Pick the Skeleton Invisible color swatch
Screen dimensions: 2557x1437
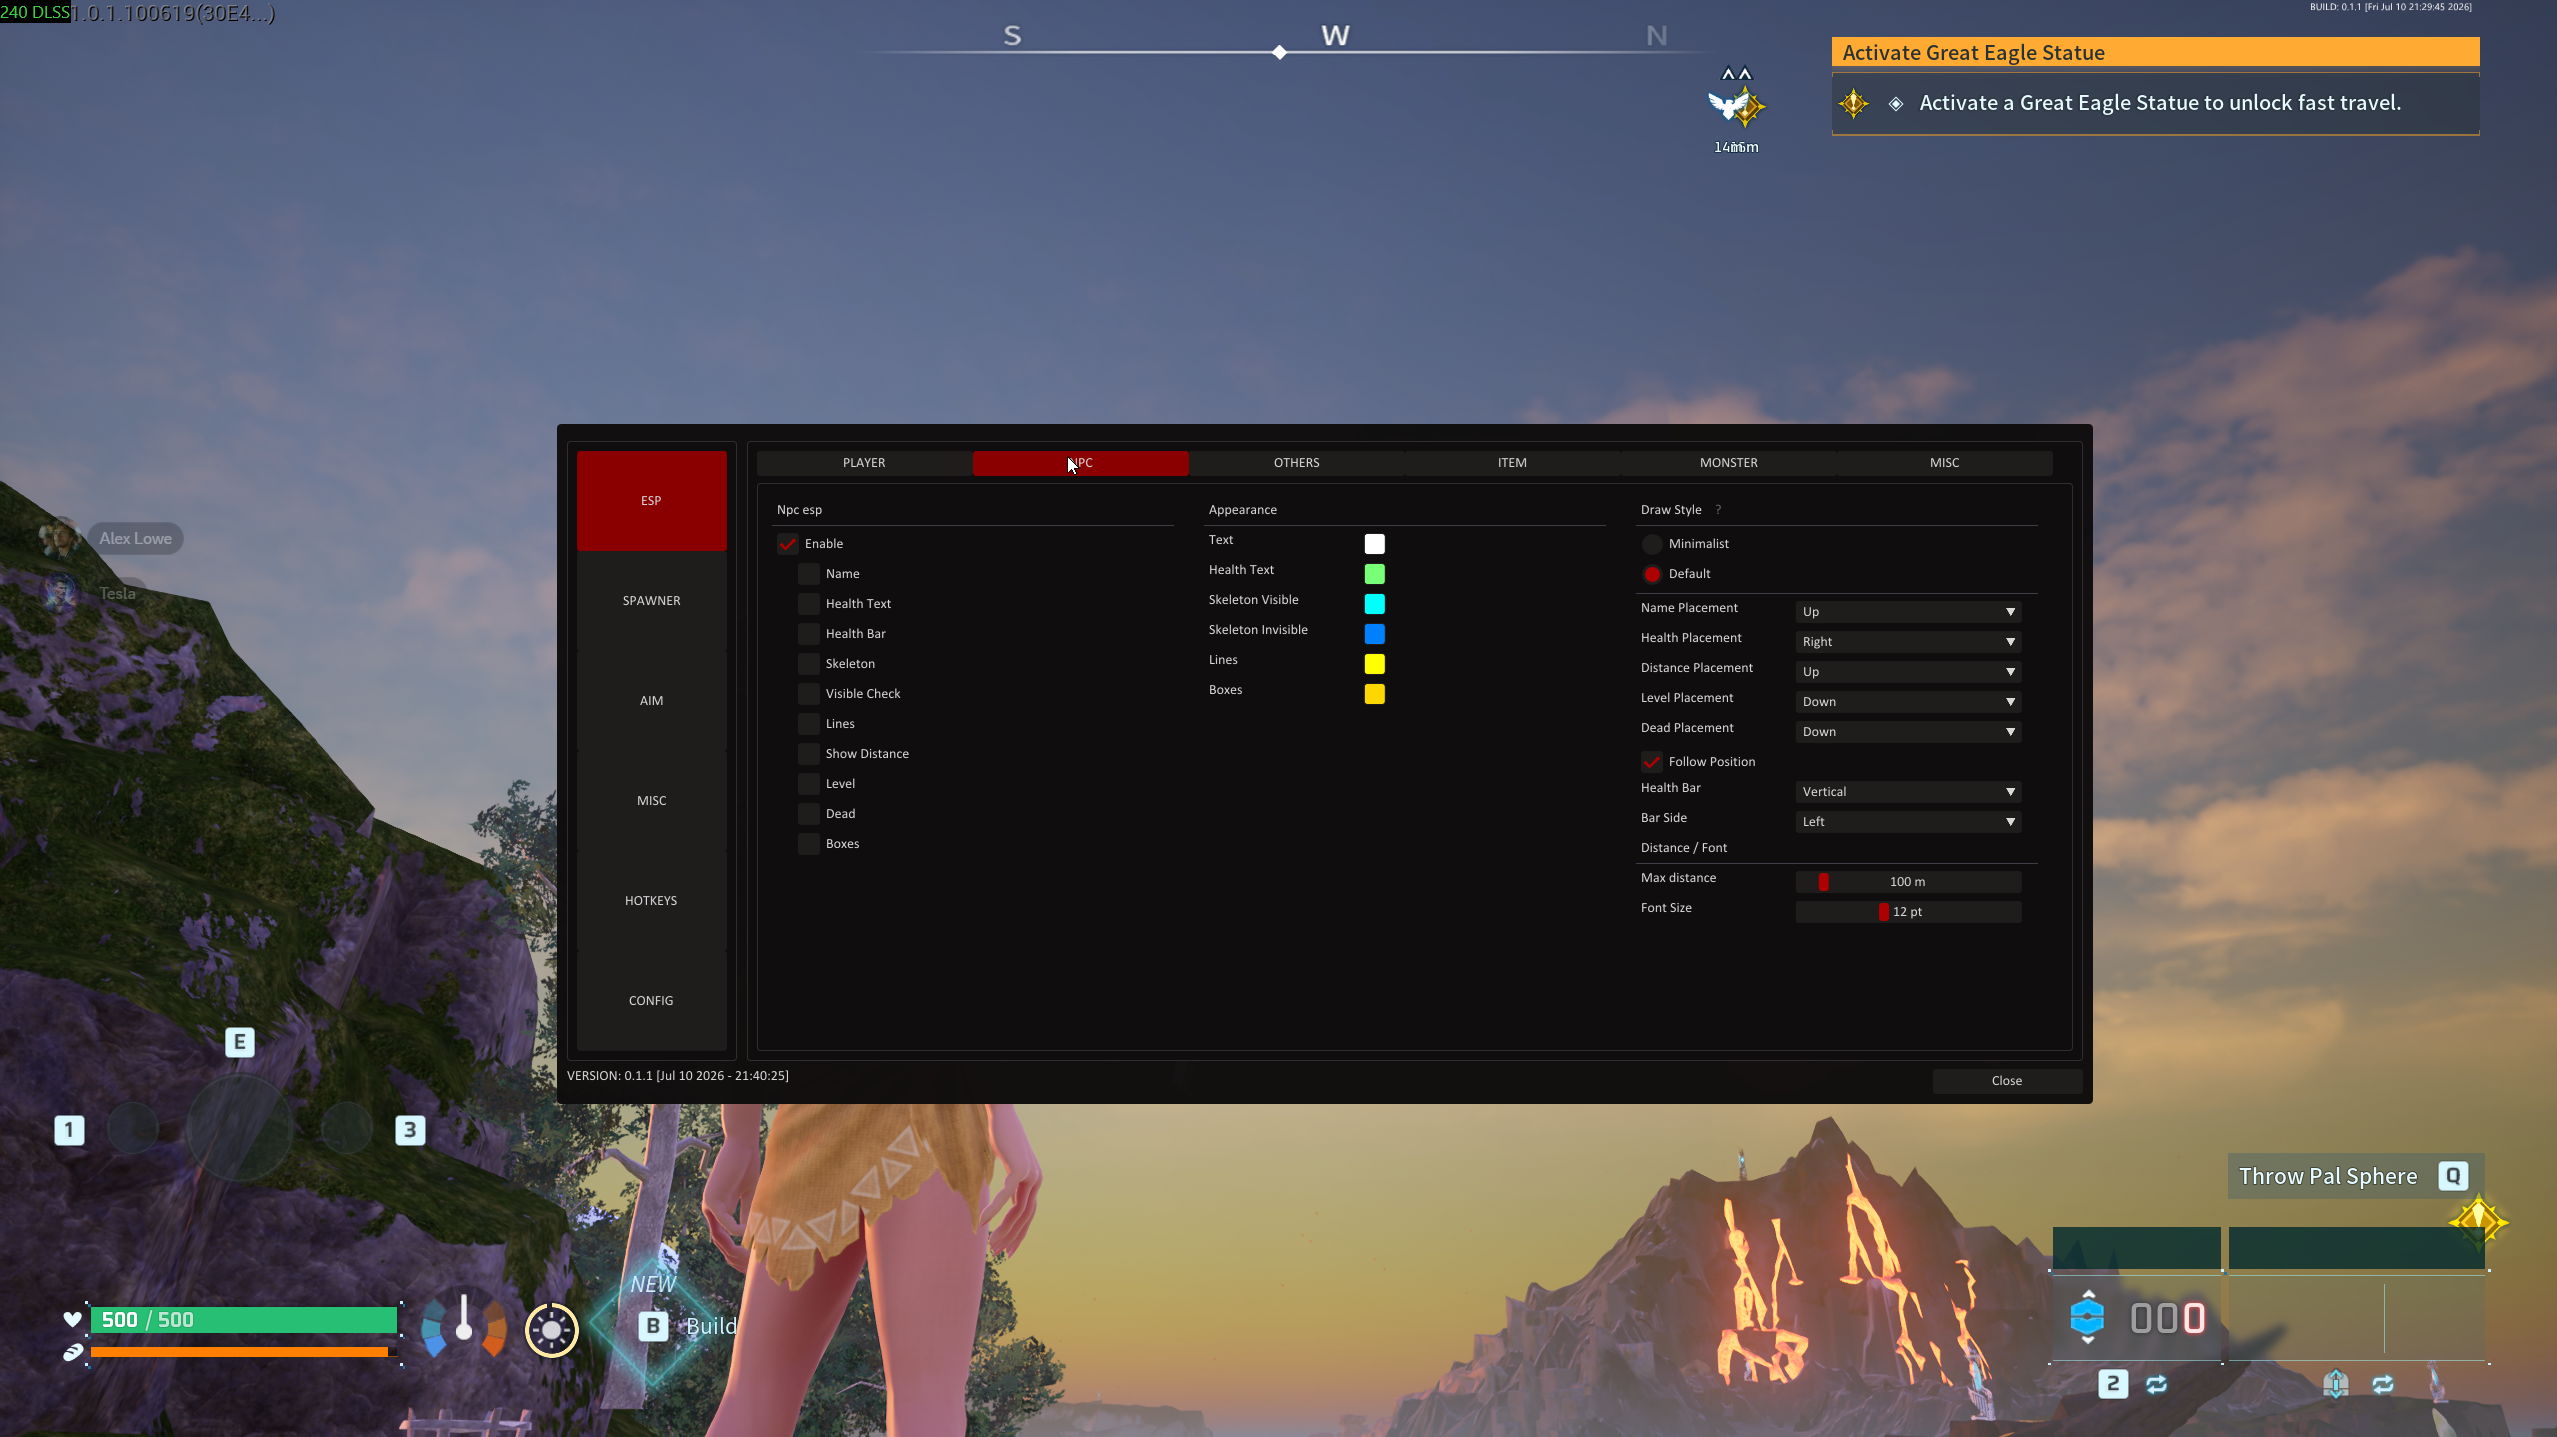click(1375, 634)
